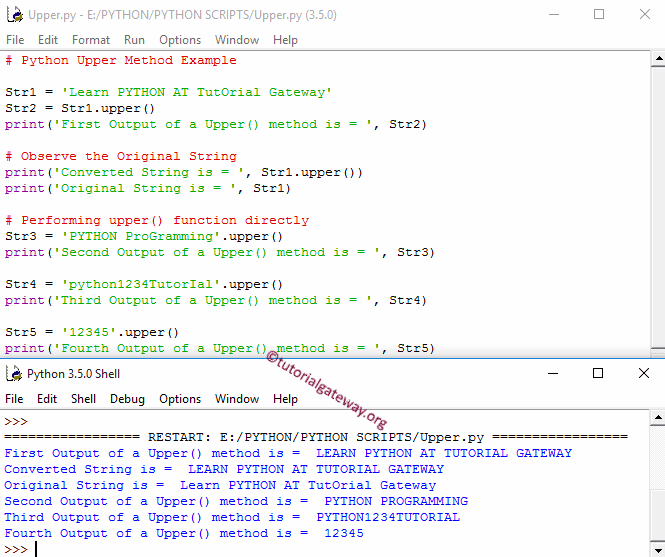Viewport: 665px width, 557px height.
Task: Close the Upper.py editor window
Action: coord(645,14)
